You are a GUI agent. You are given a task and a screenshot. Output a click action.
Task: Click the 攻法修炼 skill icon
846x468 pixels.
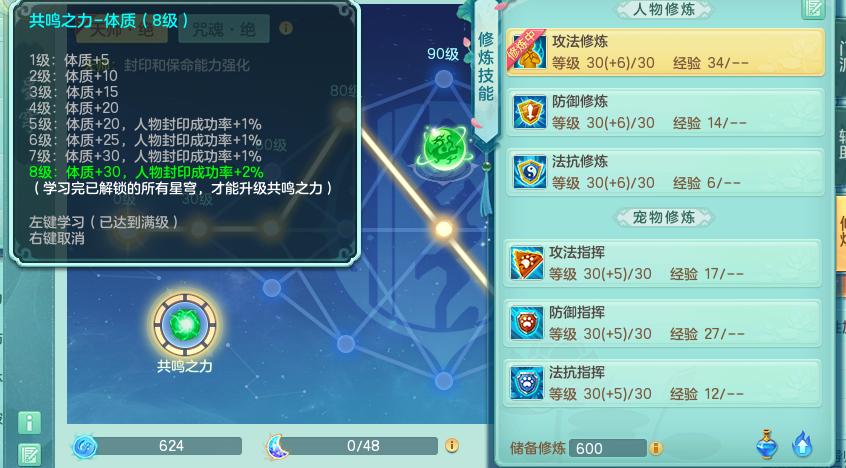[529, 52]
